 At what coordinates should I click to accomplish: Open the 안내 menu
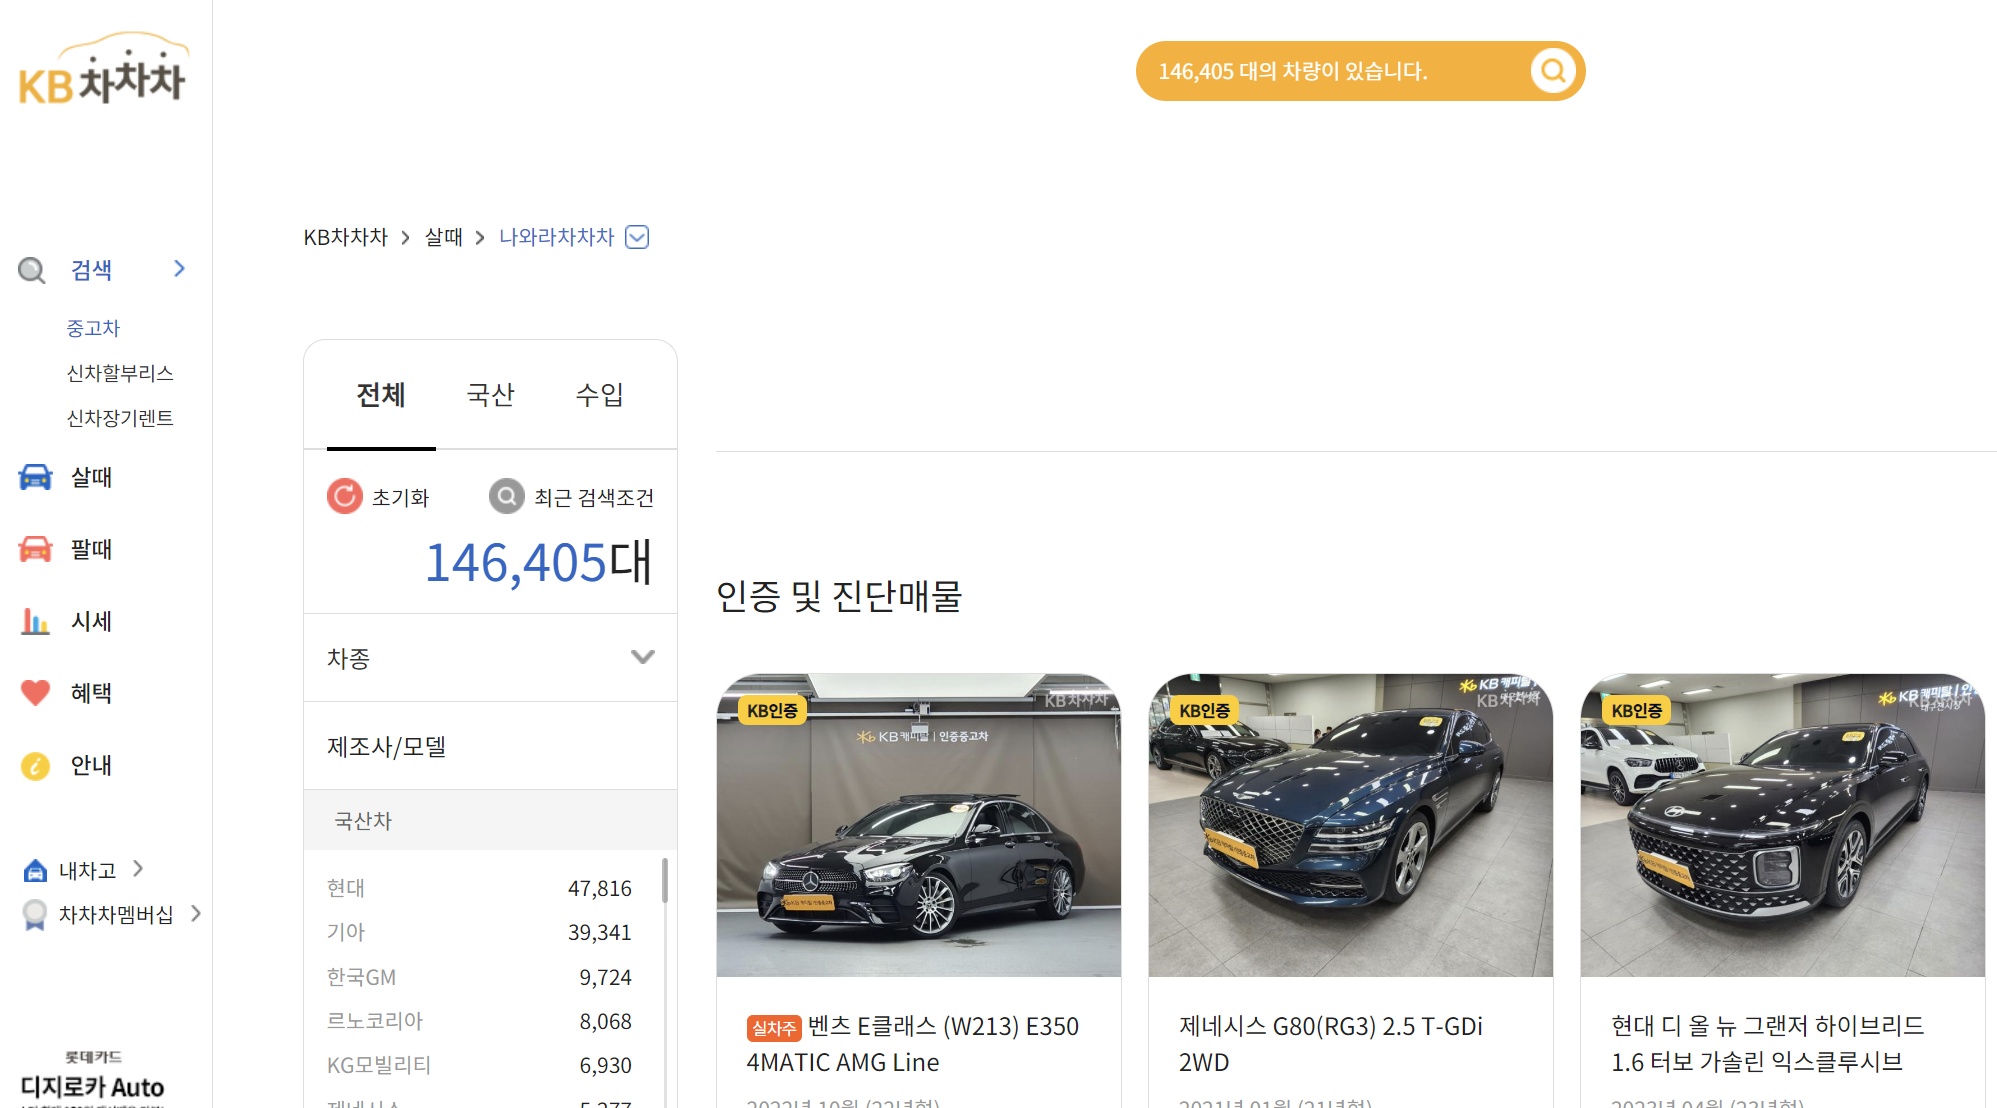(91, 765)
